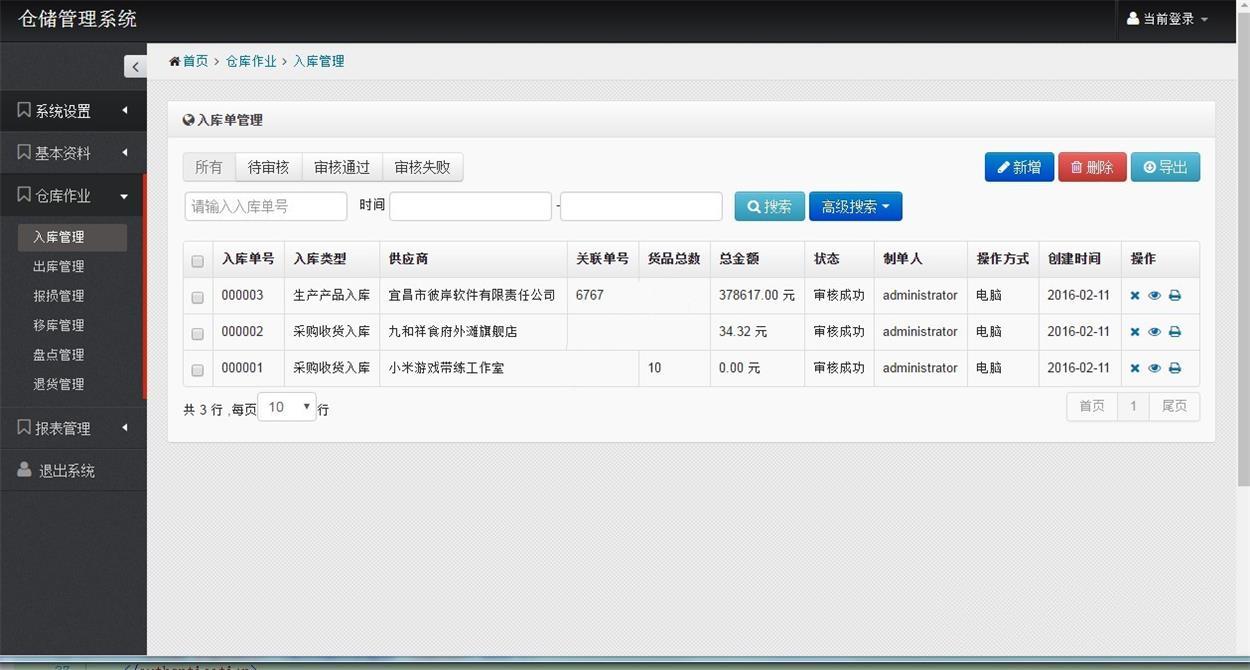This screenshot has height=670, width=1250.
Task: Check the box for order 000003
Action: click(x=197, y=297)
